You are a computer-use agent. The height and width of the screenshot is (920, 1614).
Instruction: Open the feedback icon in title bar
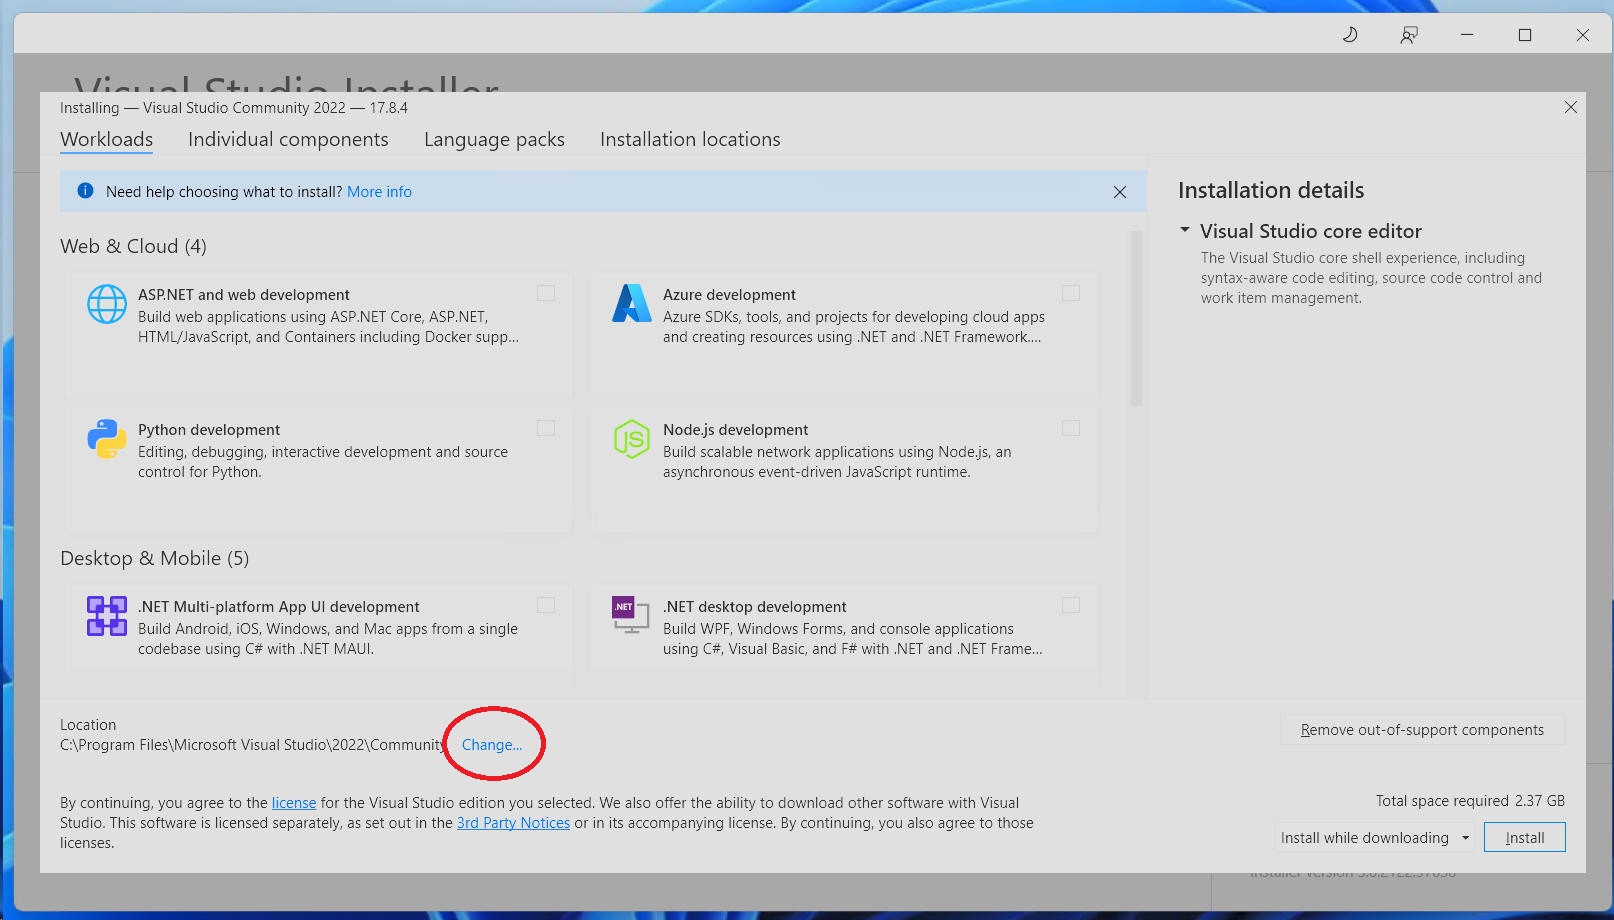coord(1409,35)
